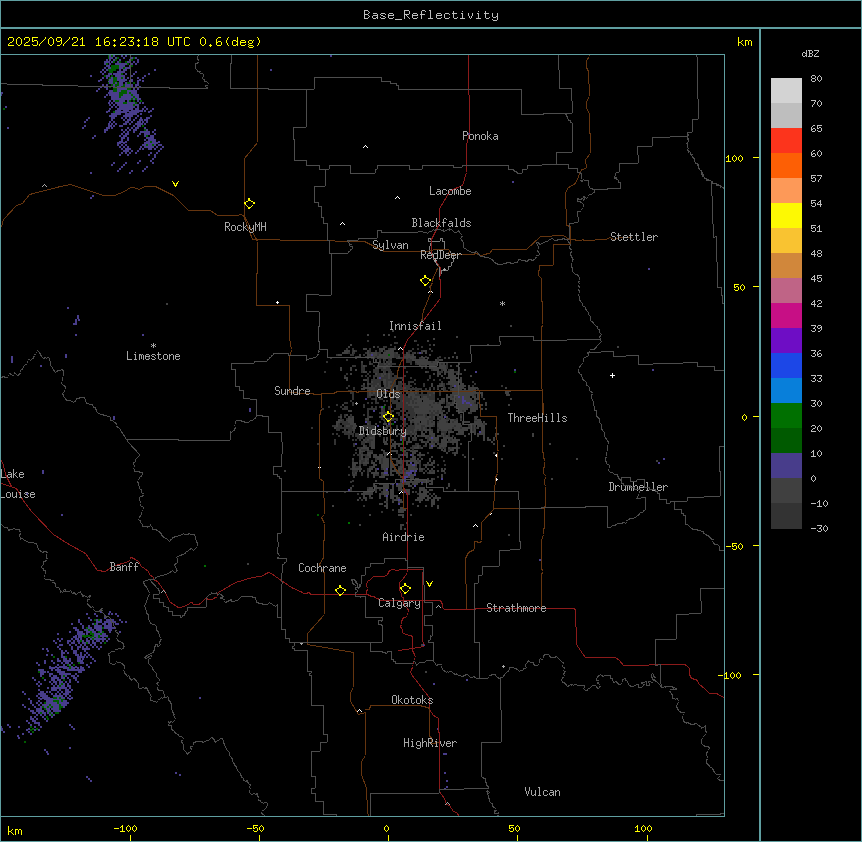Click the Base_Reflectivity title at the top

[x=430, y=15]
